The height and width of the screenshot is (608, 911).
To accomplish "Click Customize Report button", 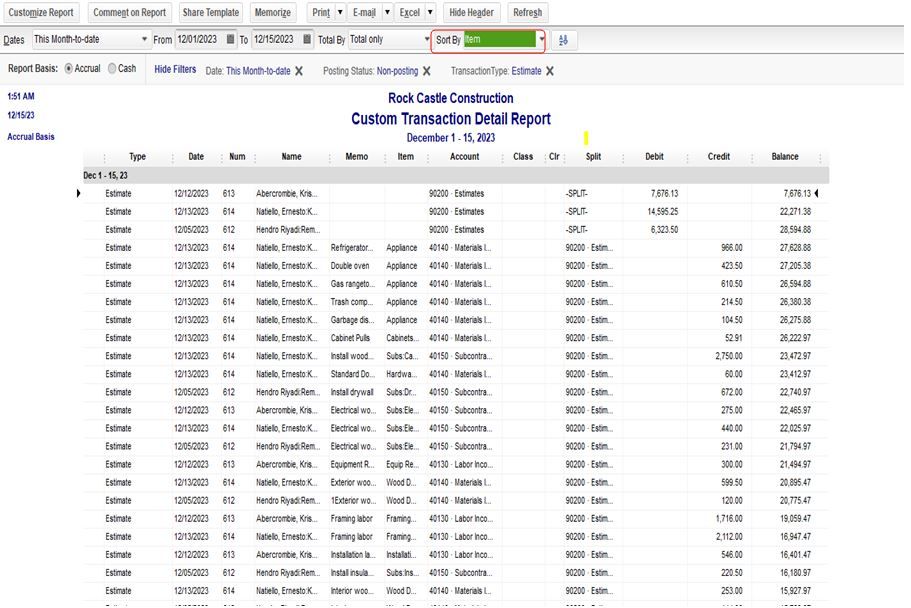I will [x=41, y=12].
